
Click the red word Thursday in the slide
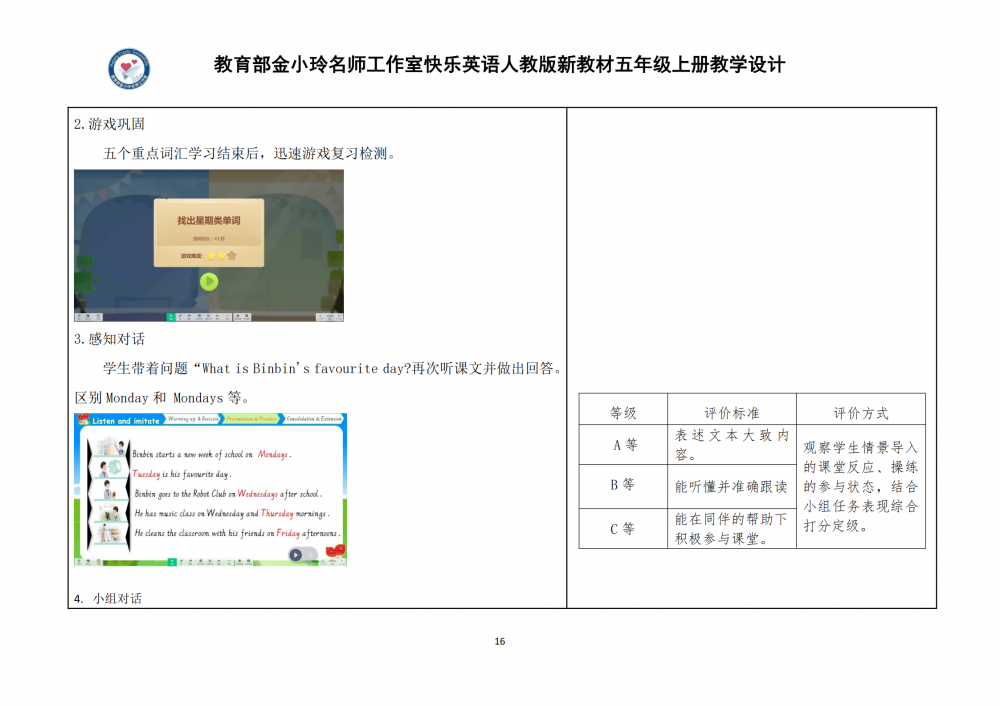277,513
